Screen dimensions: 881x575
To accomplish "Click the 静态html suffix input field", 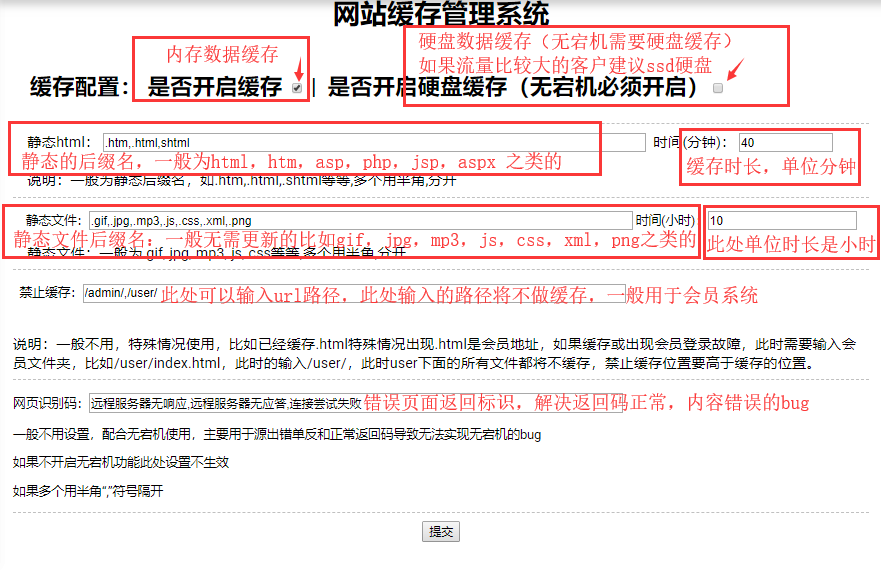I will tap(370, 142).
